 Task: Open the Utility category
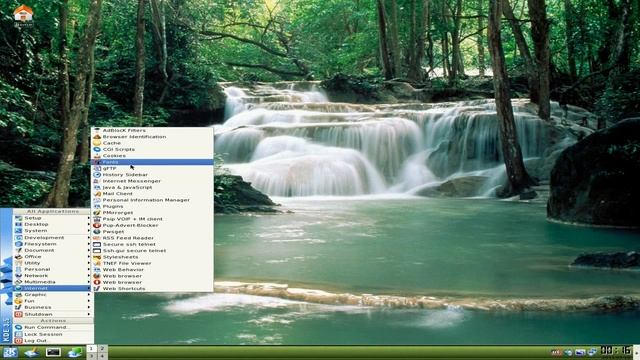[52, 263]
